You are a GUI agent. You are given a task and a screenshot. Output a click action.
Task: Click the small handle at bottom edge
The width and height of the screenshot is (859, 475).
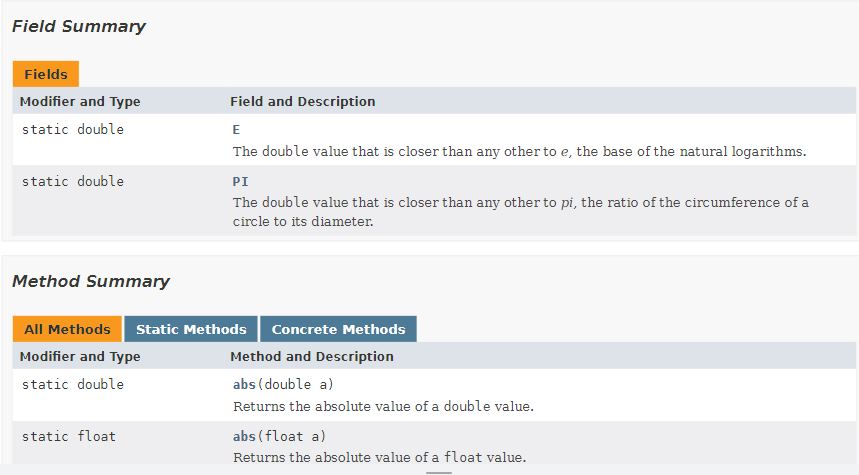[439, 472]
